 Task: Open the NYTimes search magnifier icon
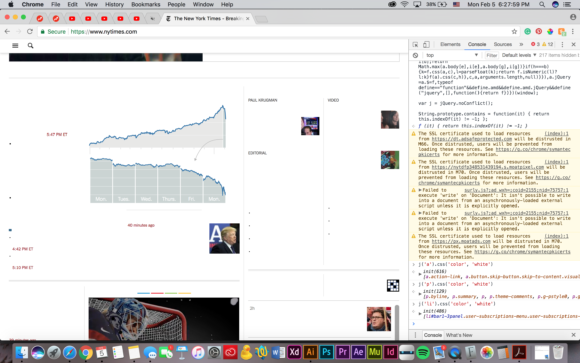[x=30, y=46]
